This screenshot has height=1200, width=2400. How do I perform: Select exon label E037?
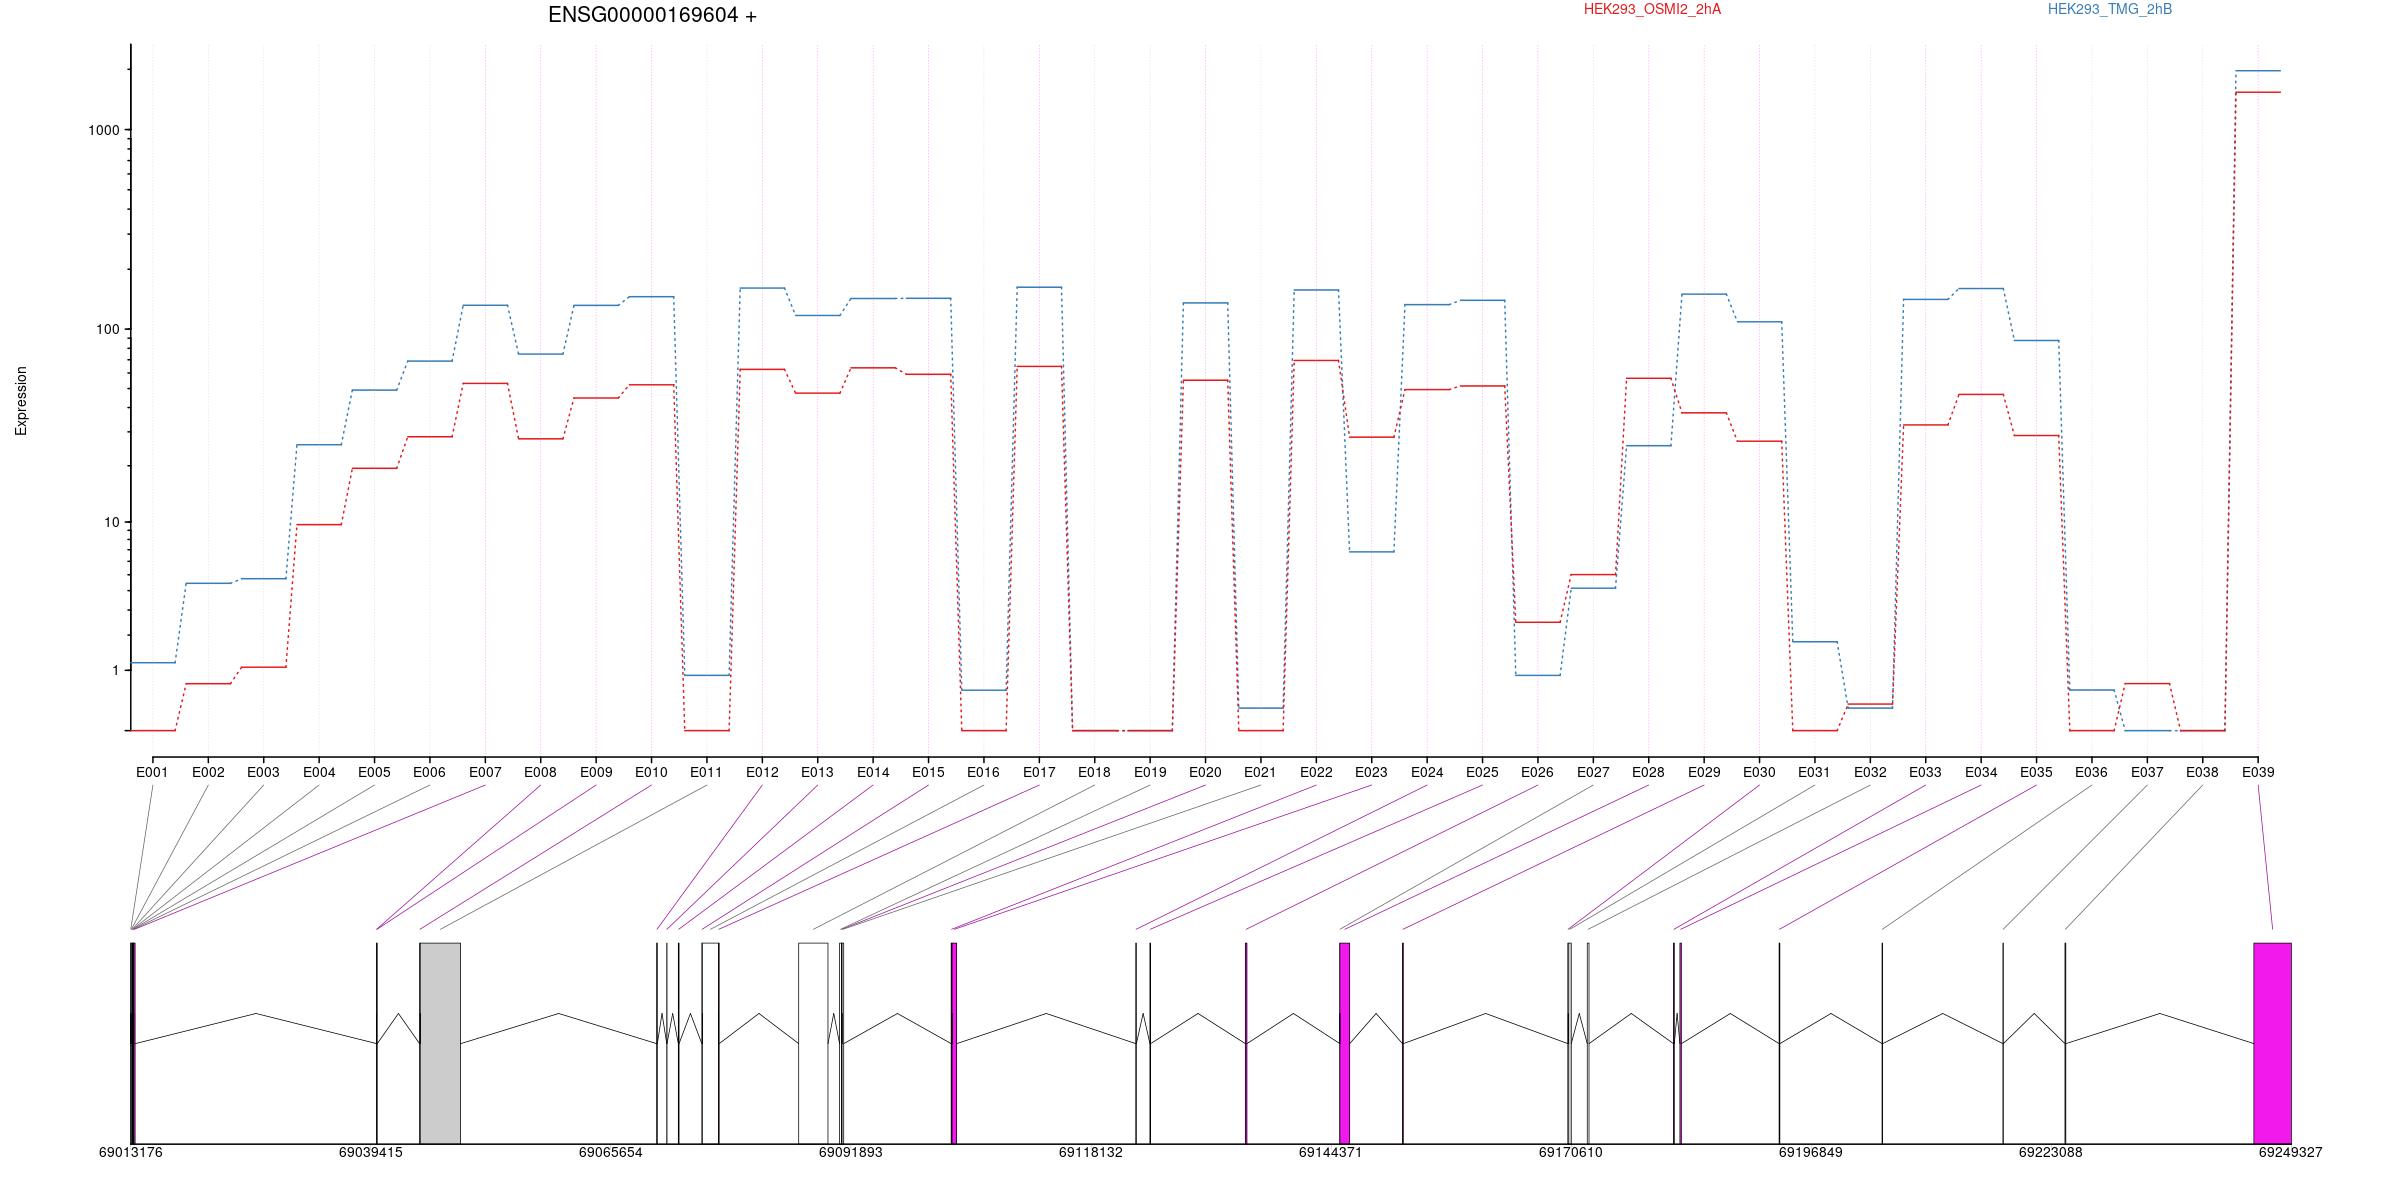[x=2147, y=772]
